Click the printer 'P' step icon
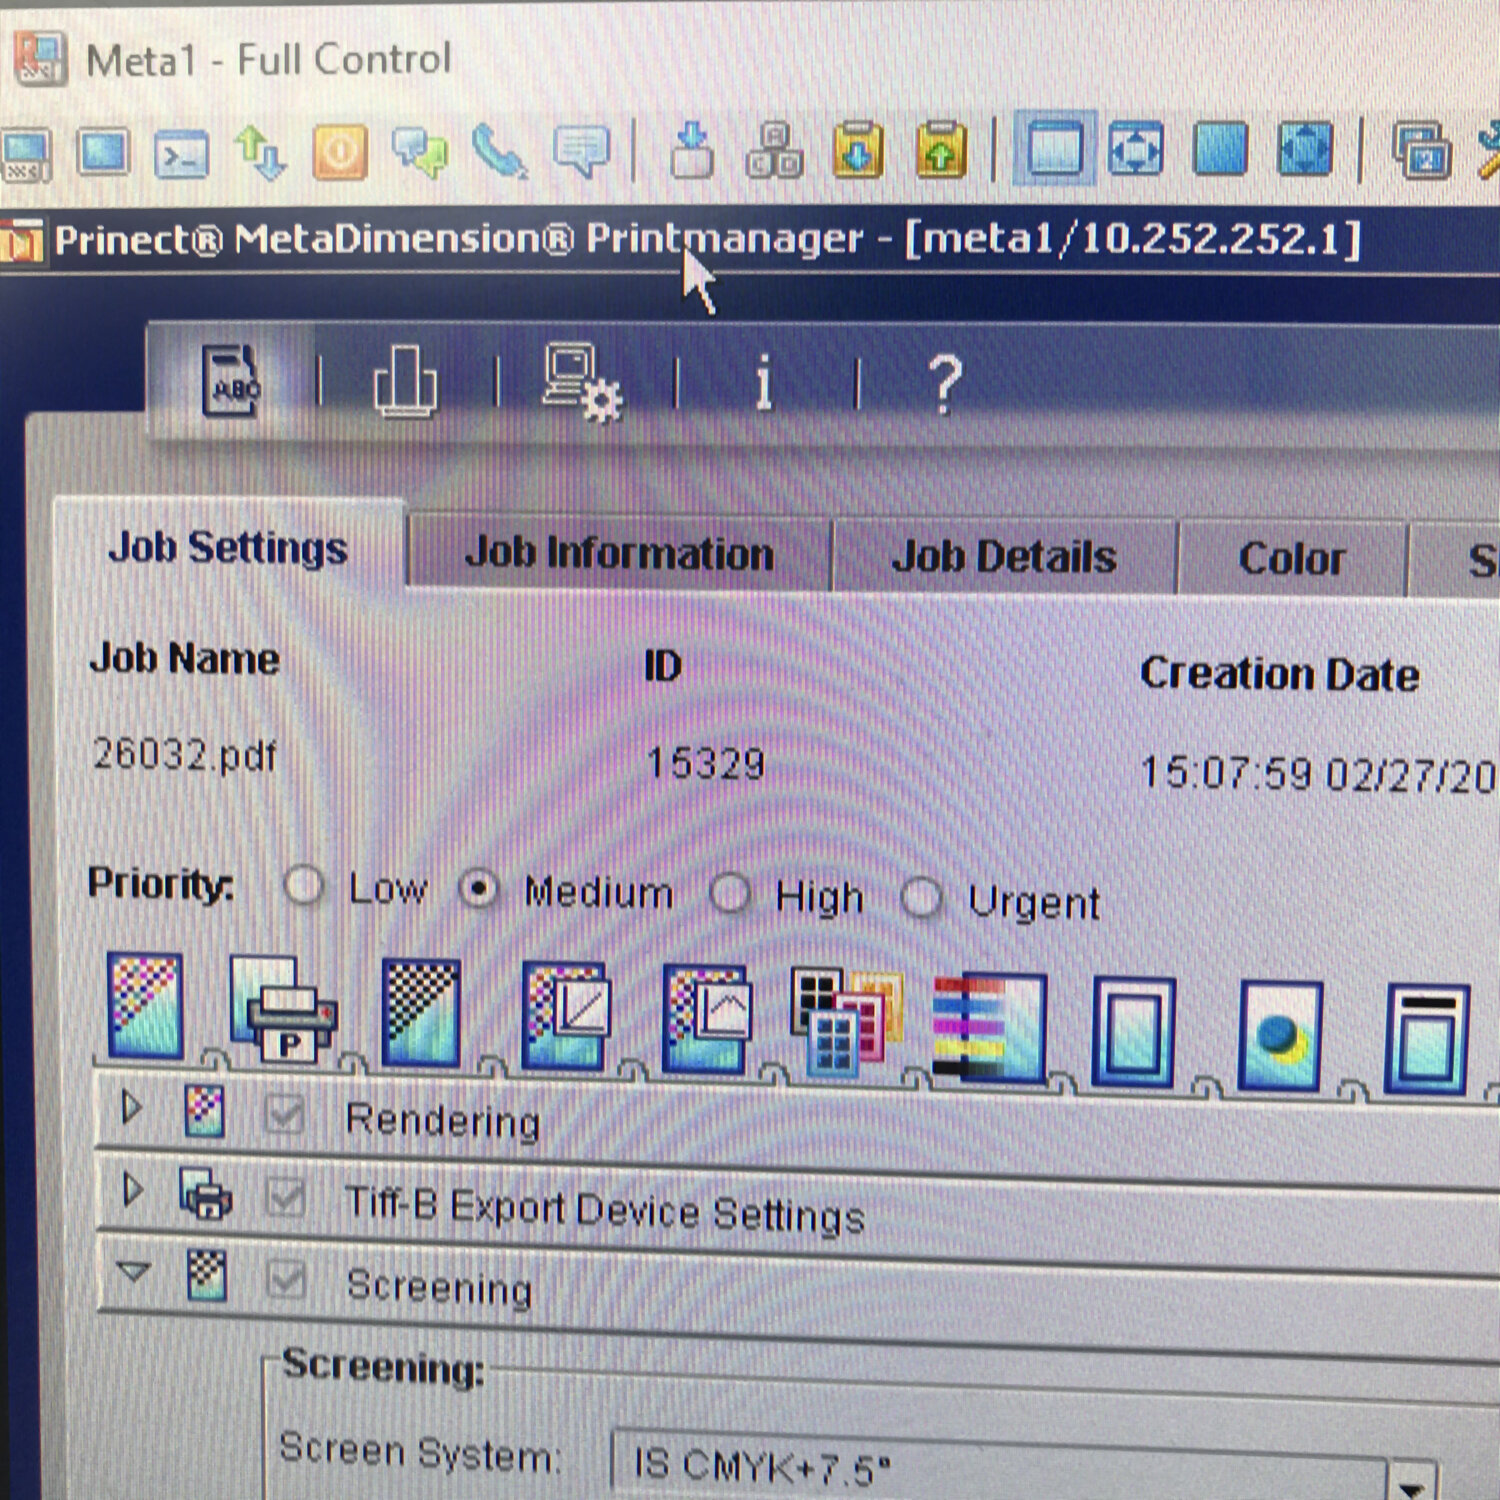This screenshot has height=1500, width=1500. point(283,1009)
